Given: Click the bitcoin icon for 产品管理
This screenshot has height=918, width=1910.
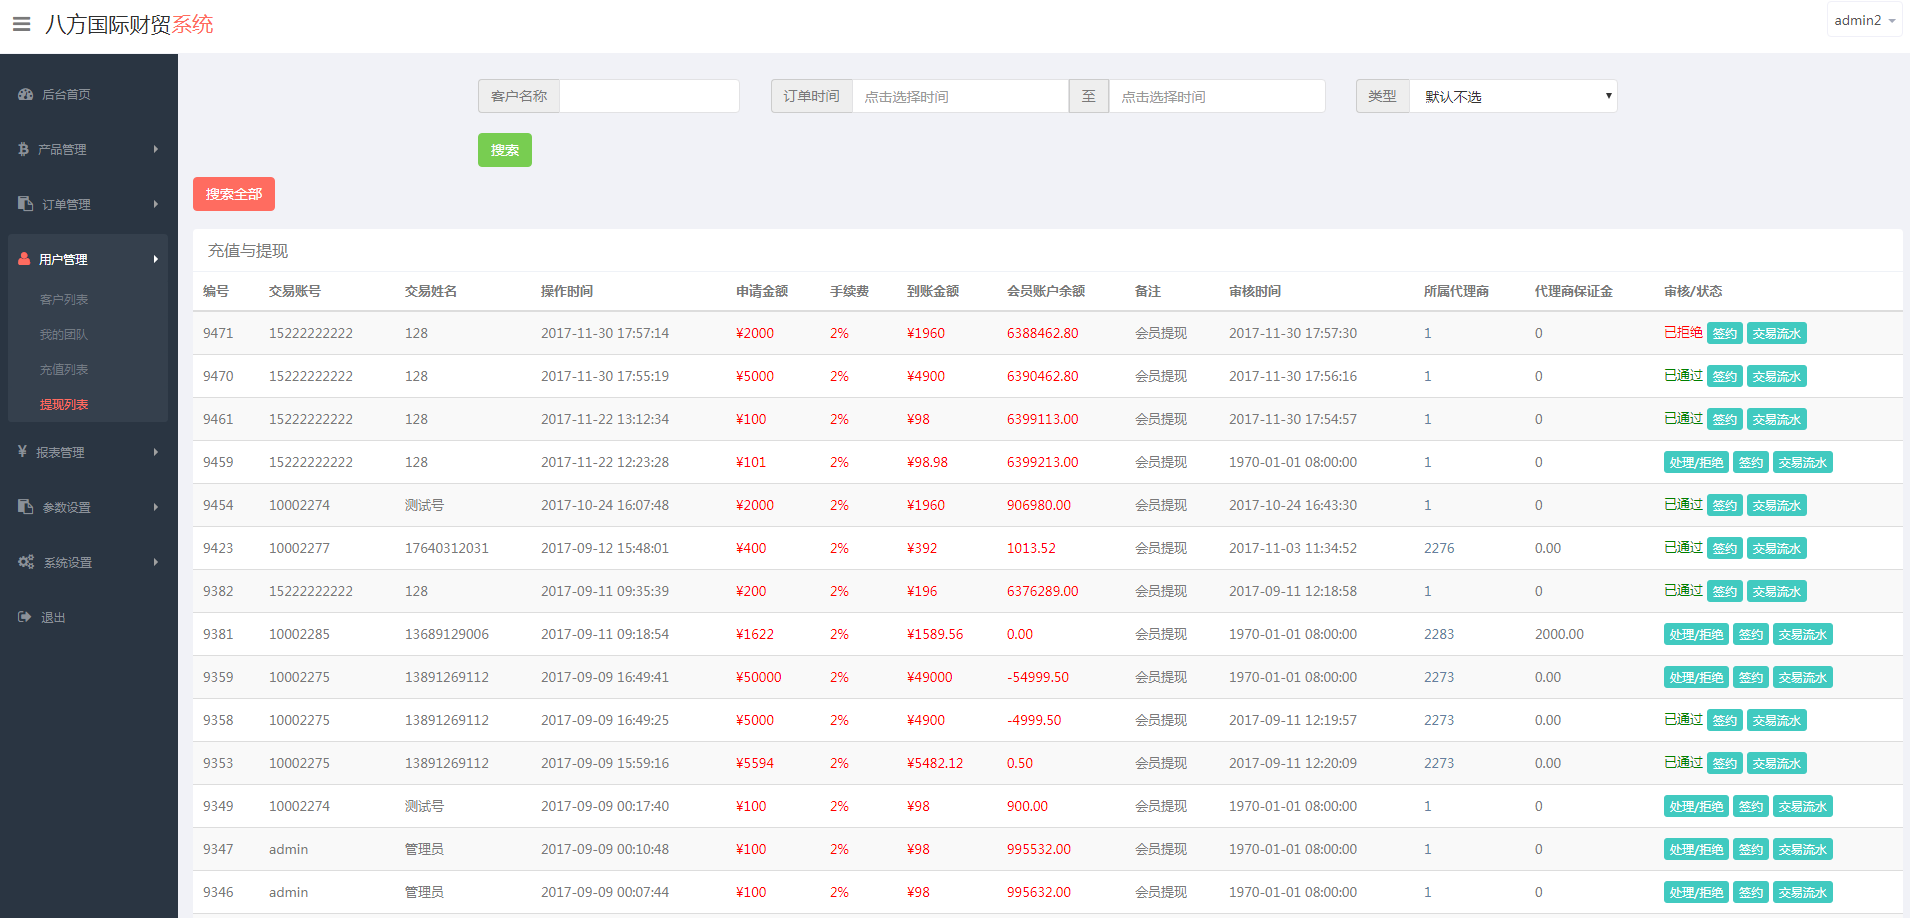Looking at the screenshot, I should point(24,149).
